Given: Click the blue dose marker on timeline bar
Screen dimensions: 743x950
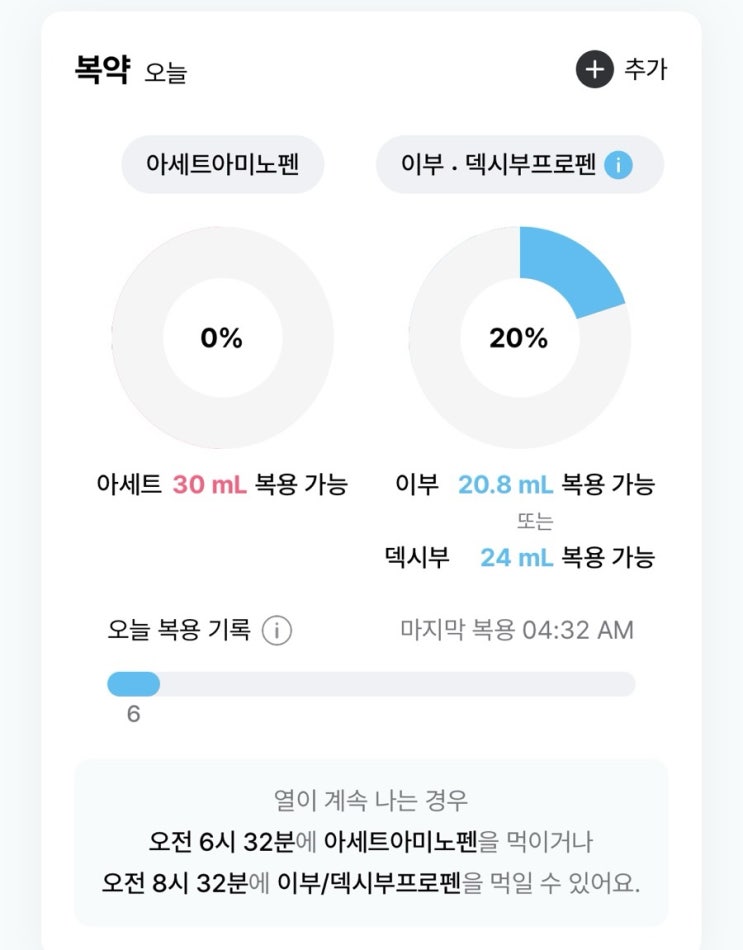Looking at the screenshot, I should (x=133, y=685).
